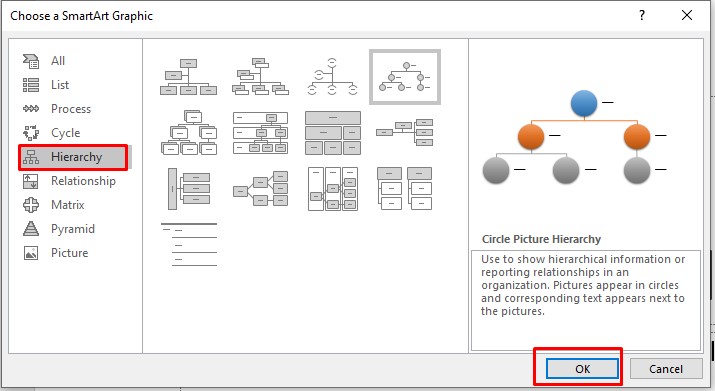Choose the Hierarchy layout with stacked boxes
Screen dimensions: 715x391
pyautogui.click(x=189, y=132)
